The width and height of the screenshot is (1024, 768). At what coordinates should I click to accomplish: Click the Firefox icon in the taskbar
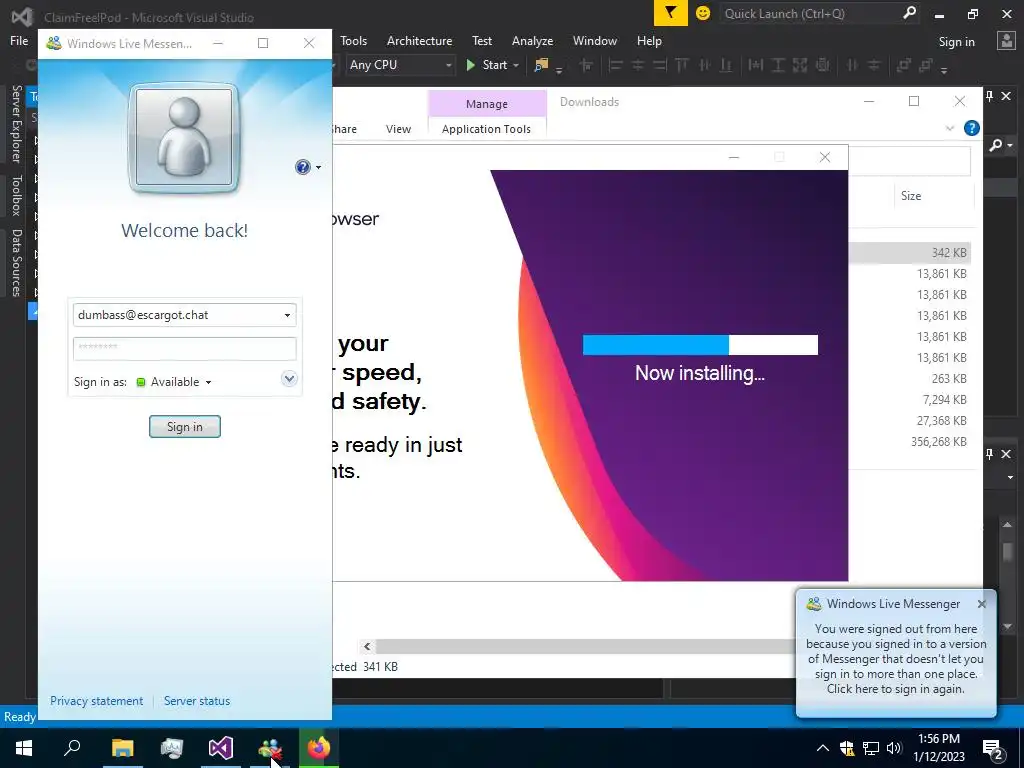(319, 748)
